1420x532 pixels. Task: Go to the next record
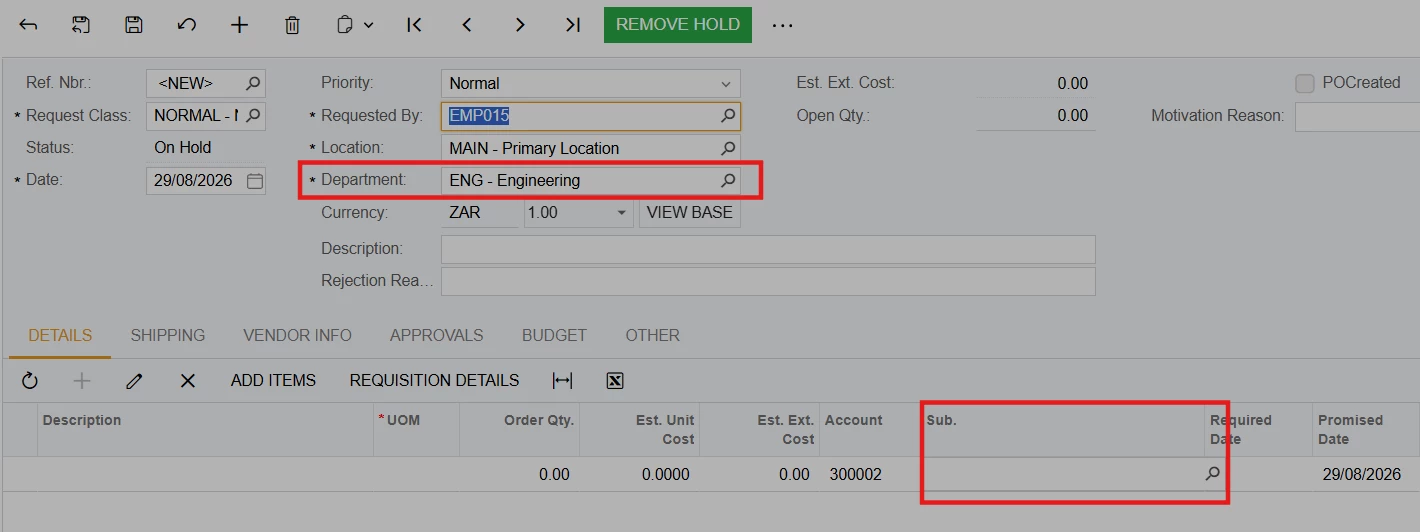tap(520, 25)
